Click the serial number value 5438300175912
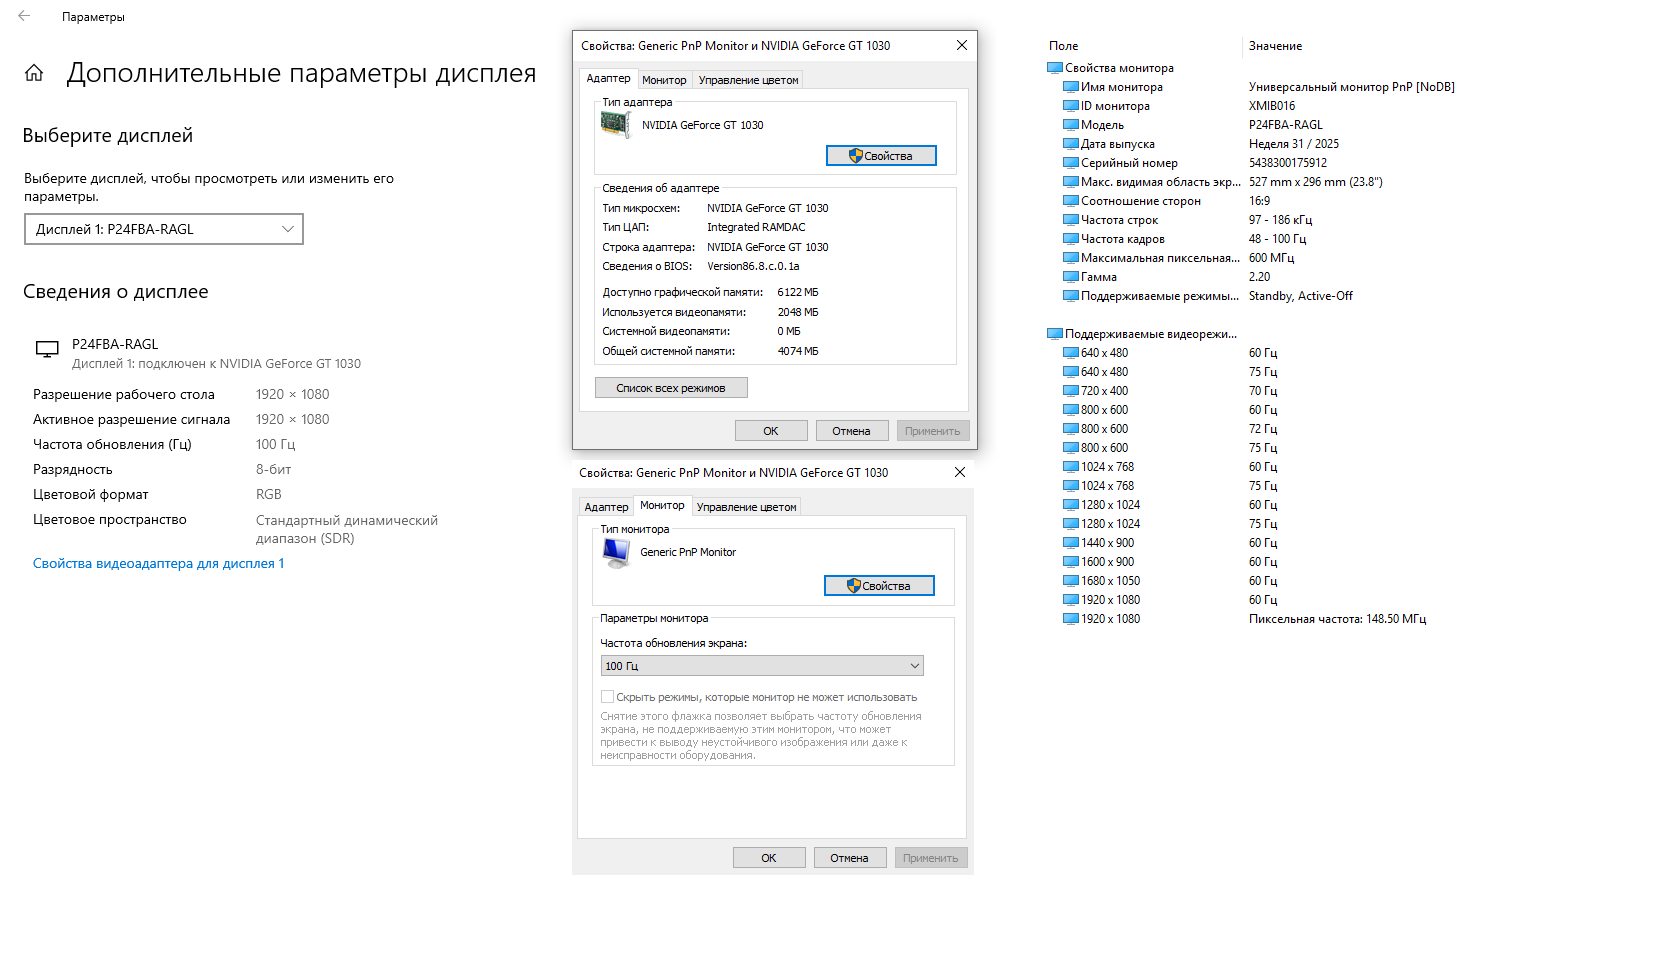Screen dimensions: 1664x968 pos(1288,163)
